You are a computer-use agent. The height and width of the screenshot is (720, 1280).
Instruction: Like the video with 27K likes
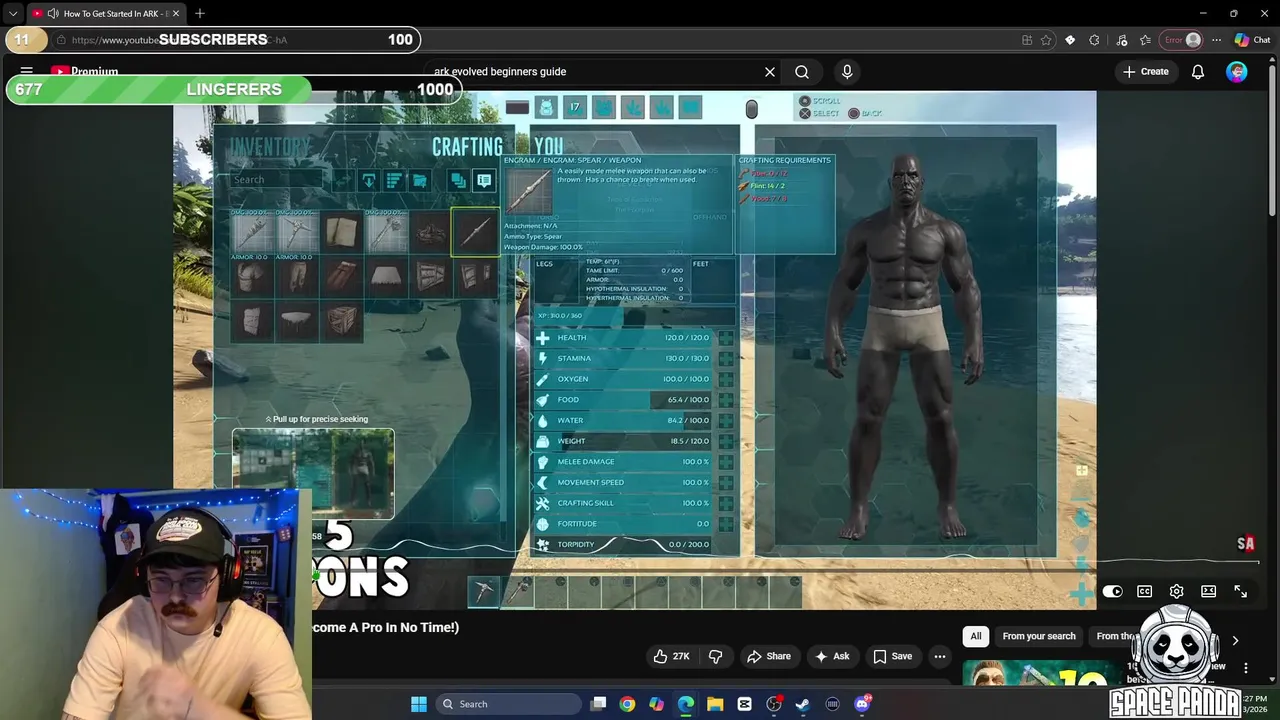[x=671, y=656]
